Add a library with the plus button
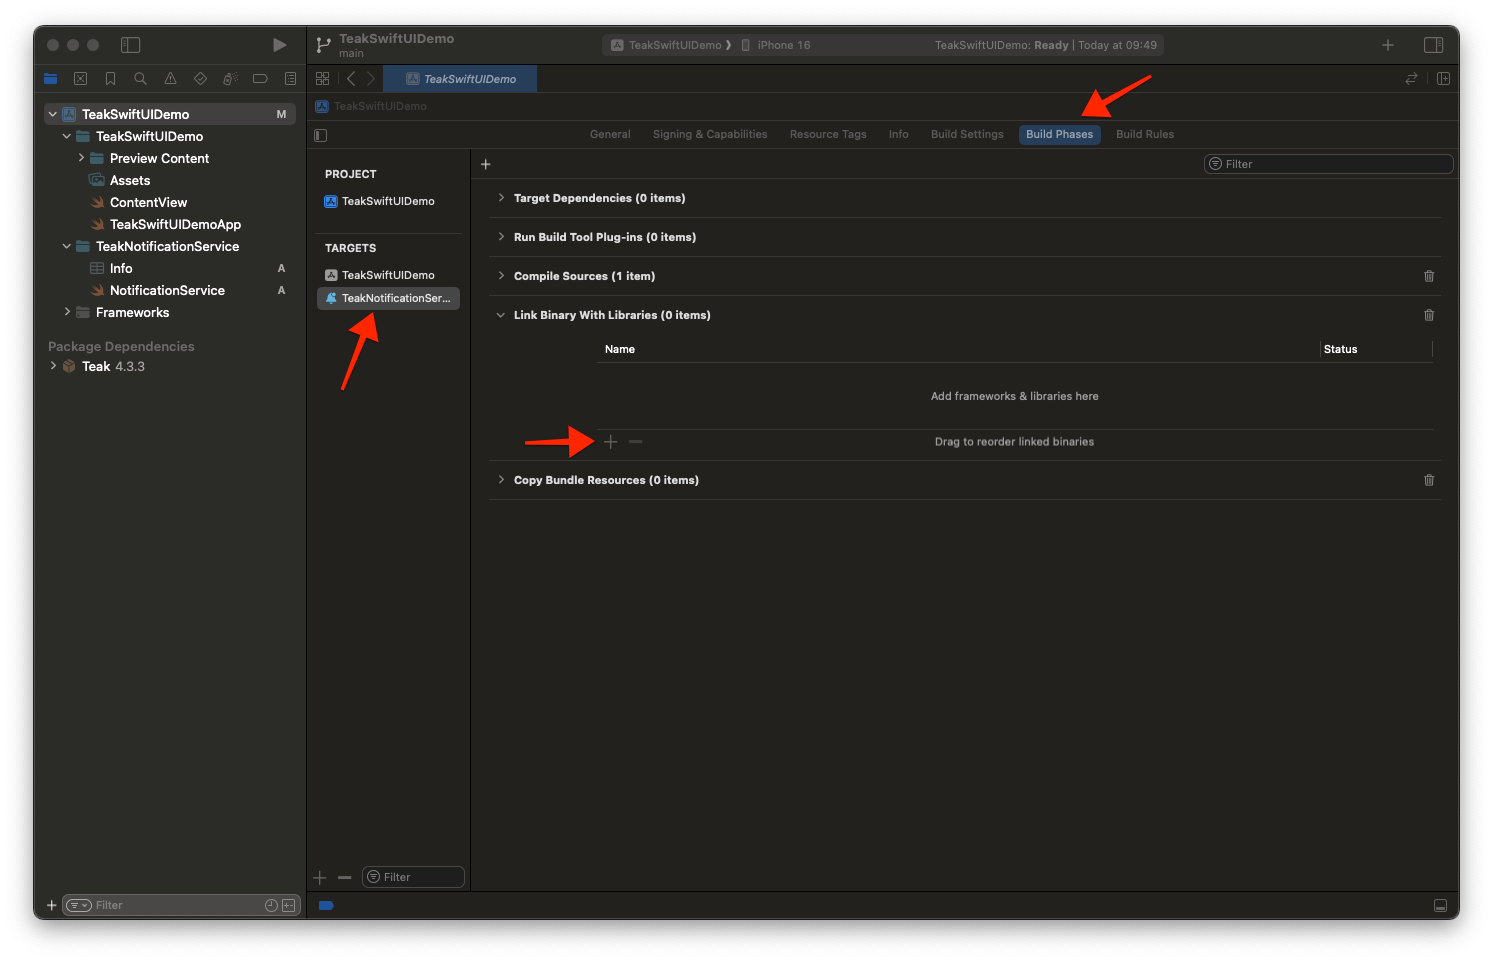1493x961 pixels. (611, 442)
